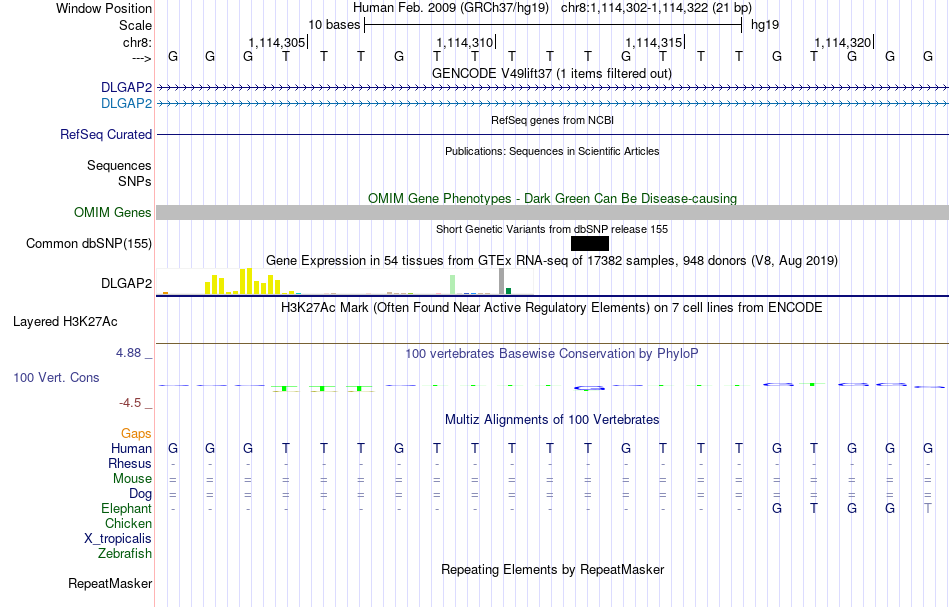Click the PhyloP Basewise Conservation title

(x=552, y=353)
